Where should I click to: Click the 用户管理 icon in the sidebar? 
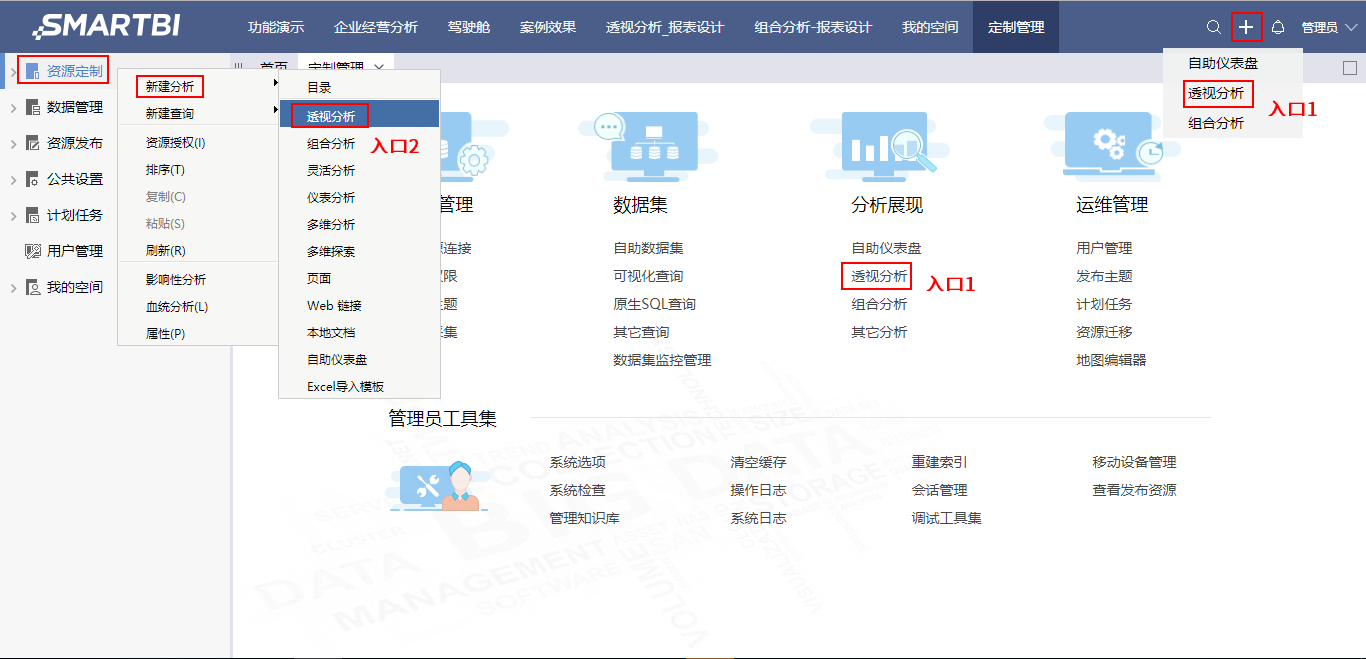coord(32,251)
